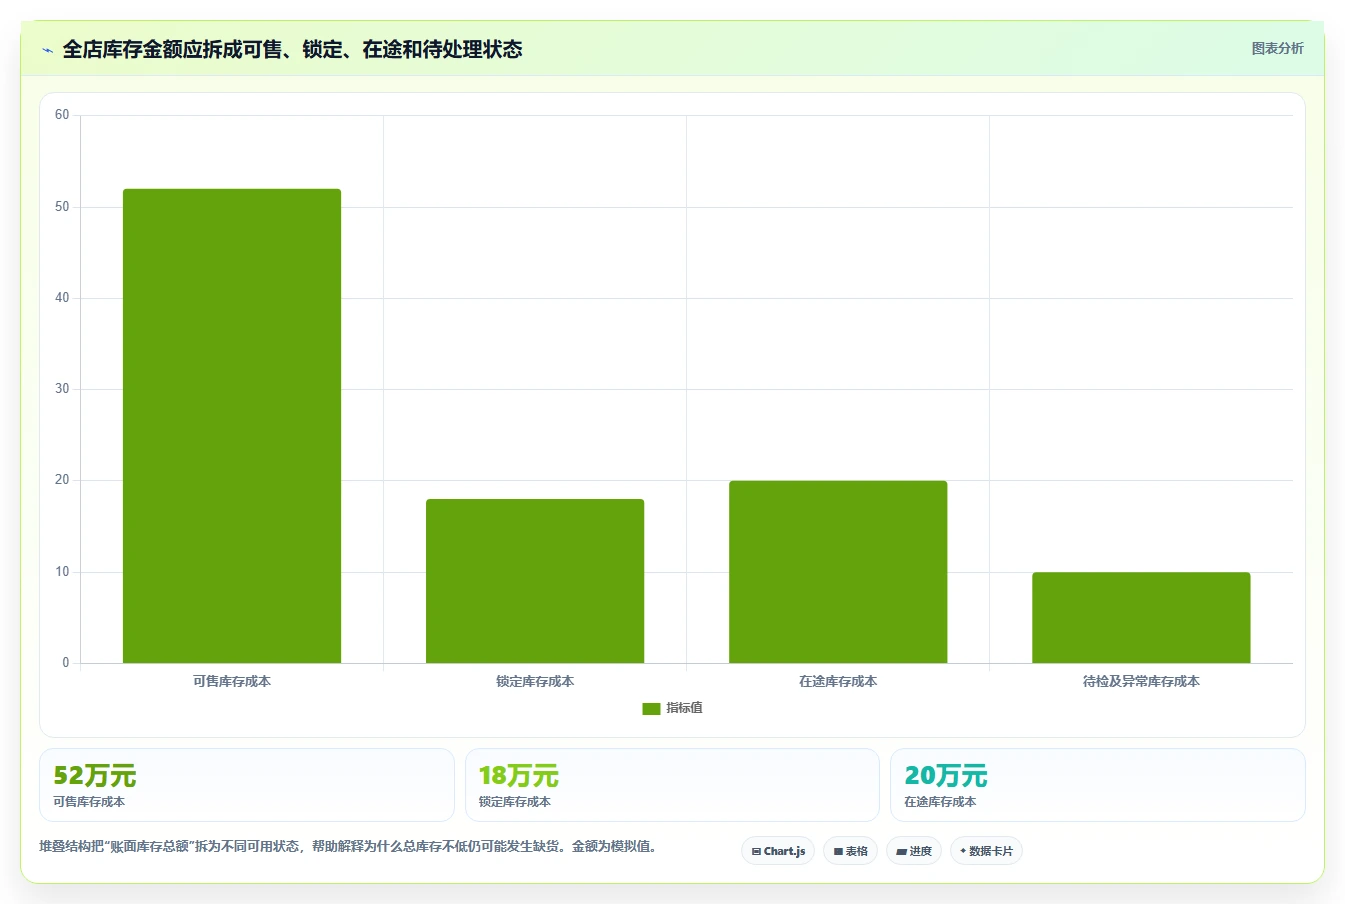Image resolution: width=1345 pixels, height=904 pixels.
Task: Click the 待检及异常库存成本 bar
Action: point(1141,617)
